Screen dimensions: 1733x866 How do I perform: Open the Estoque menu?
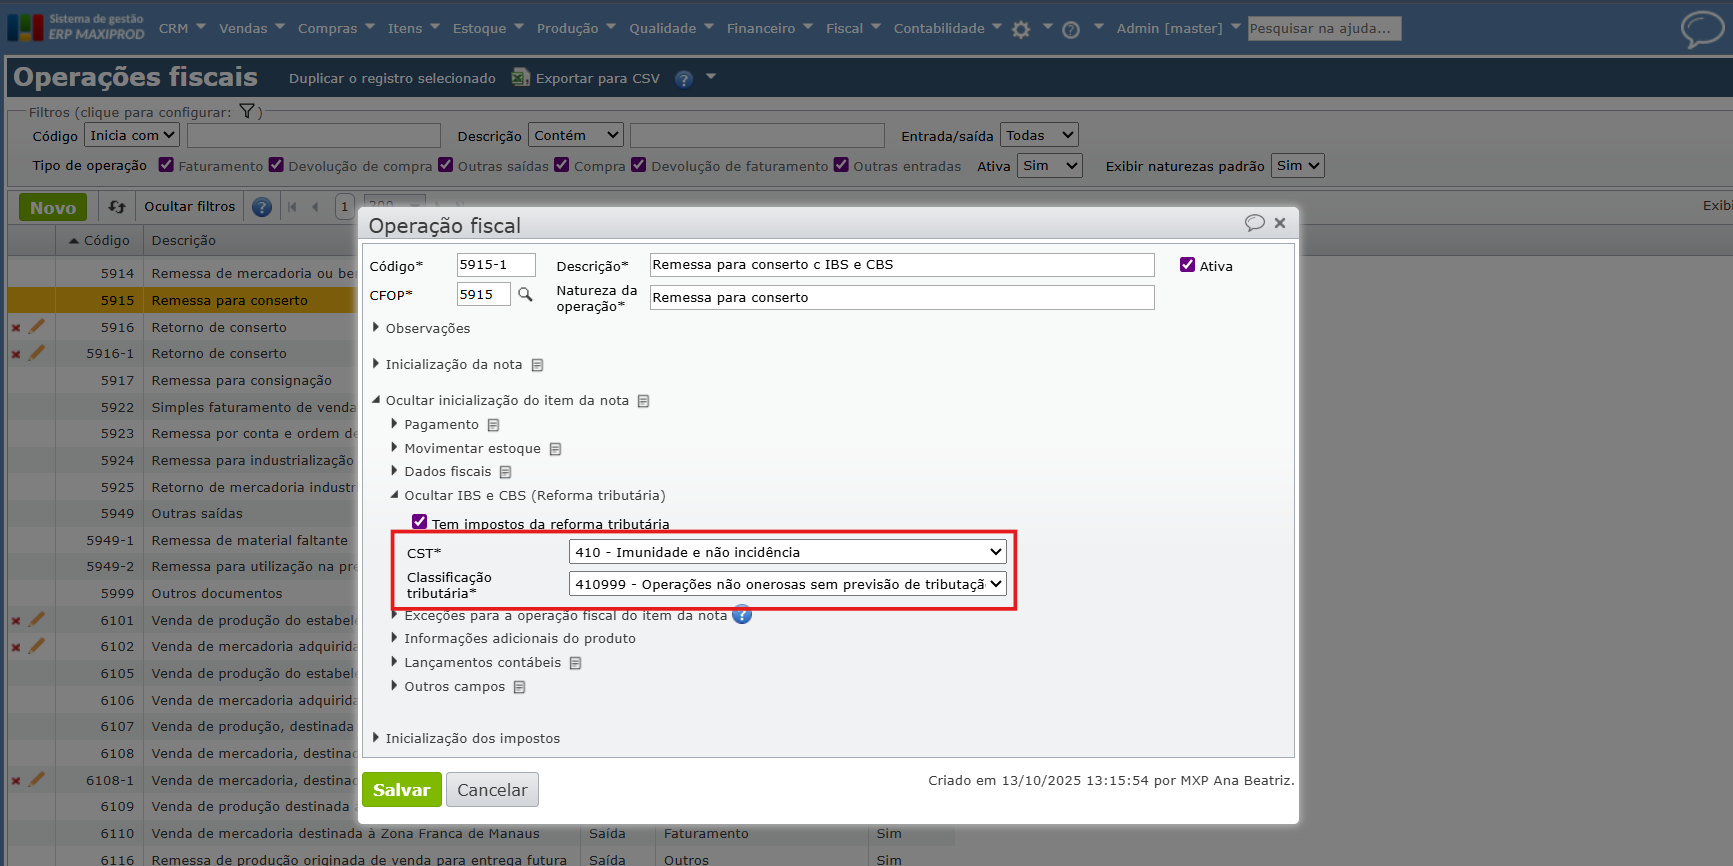pos(488,28)
